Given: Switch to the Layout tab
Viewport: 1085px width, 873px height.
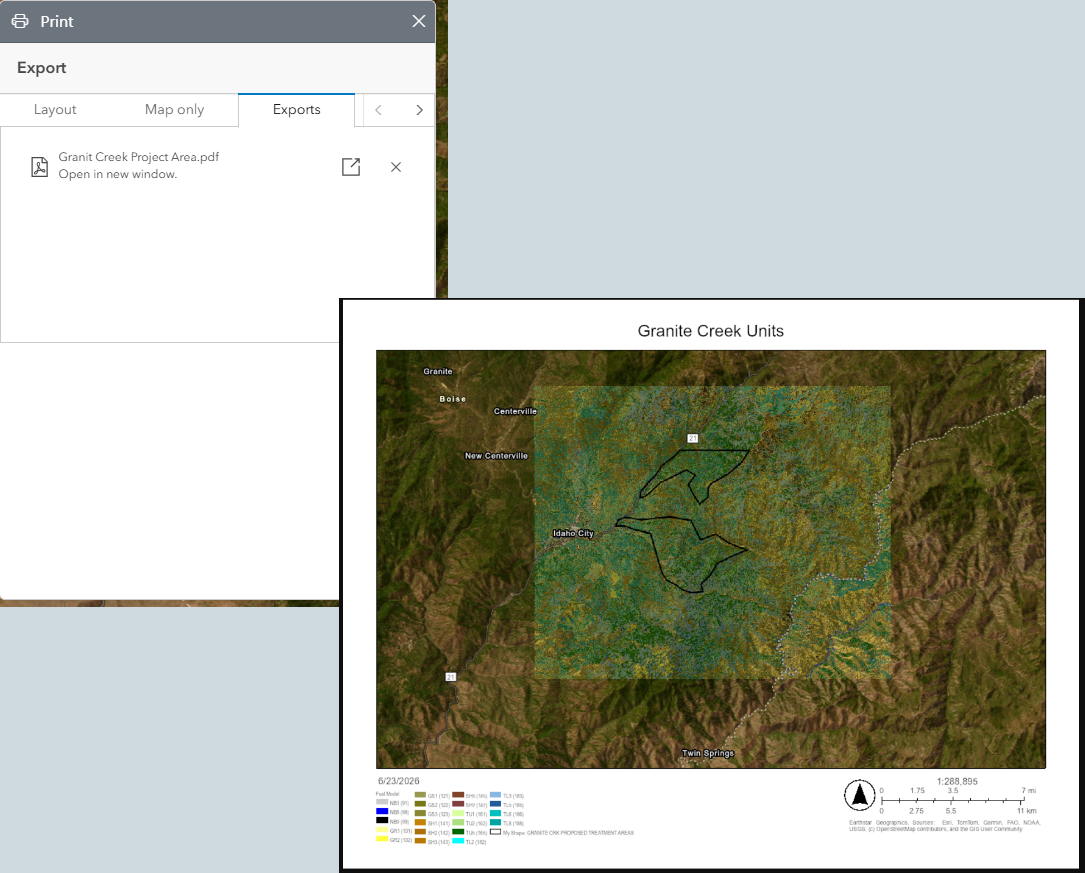Looking at the screenshot, I should click(55, 109).
